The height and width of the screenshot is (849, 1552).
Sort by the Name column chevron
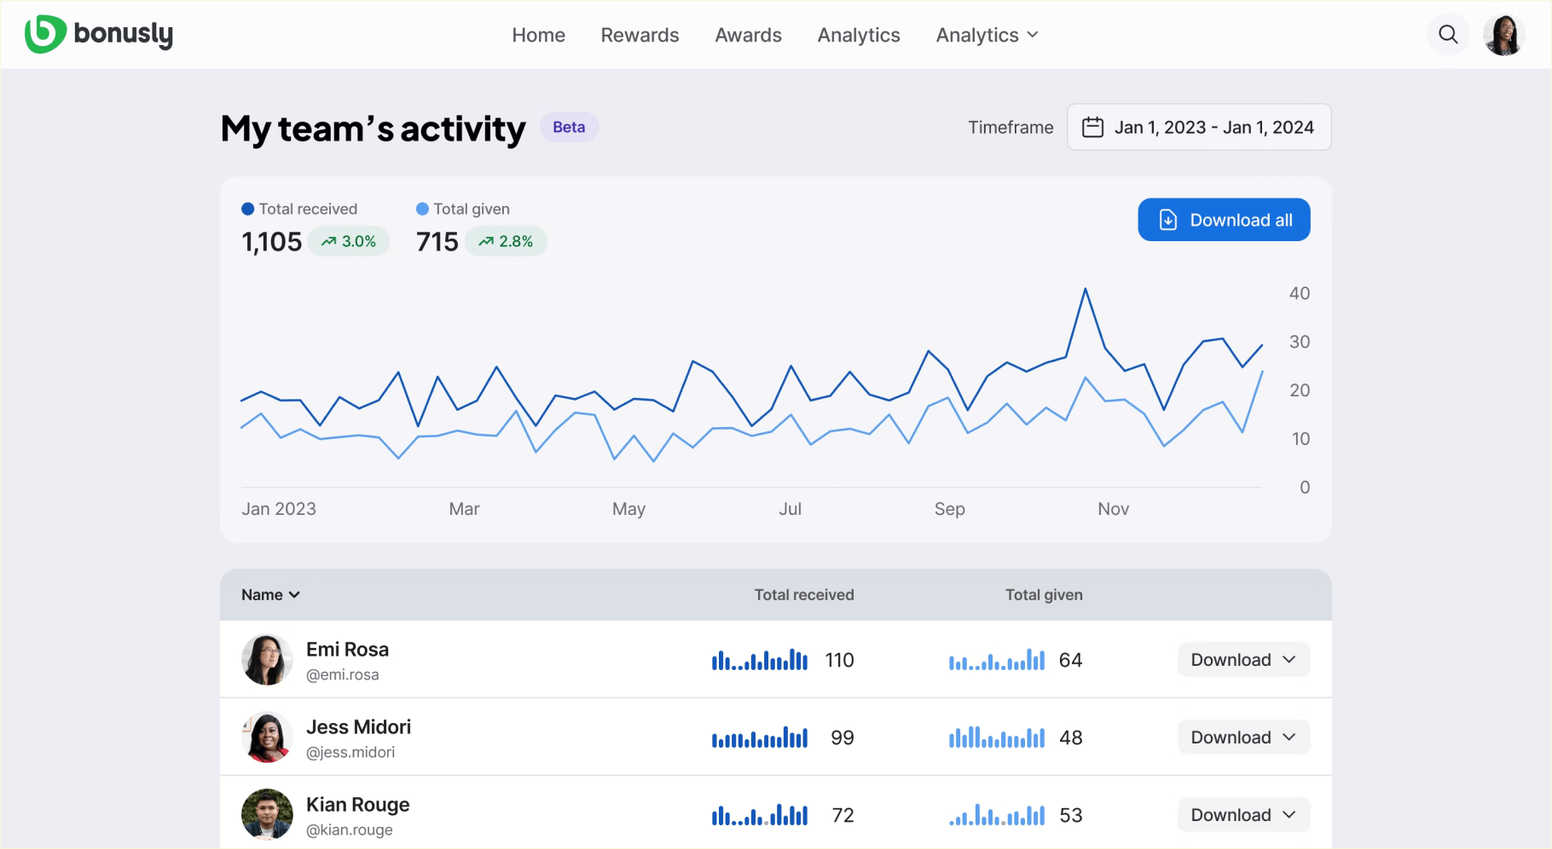pyautogui.click(x=294, y=595)
